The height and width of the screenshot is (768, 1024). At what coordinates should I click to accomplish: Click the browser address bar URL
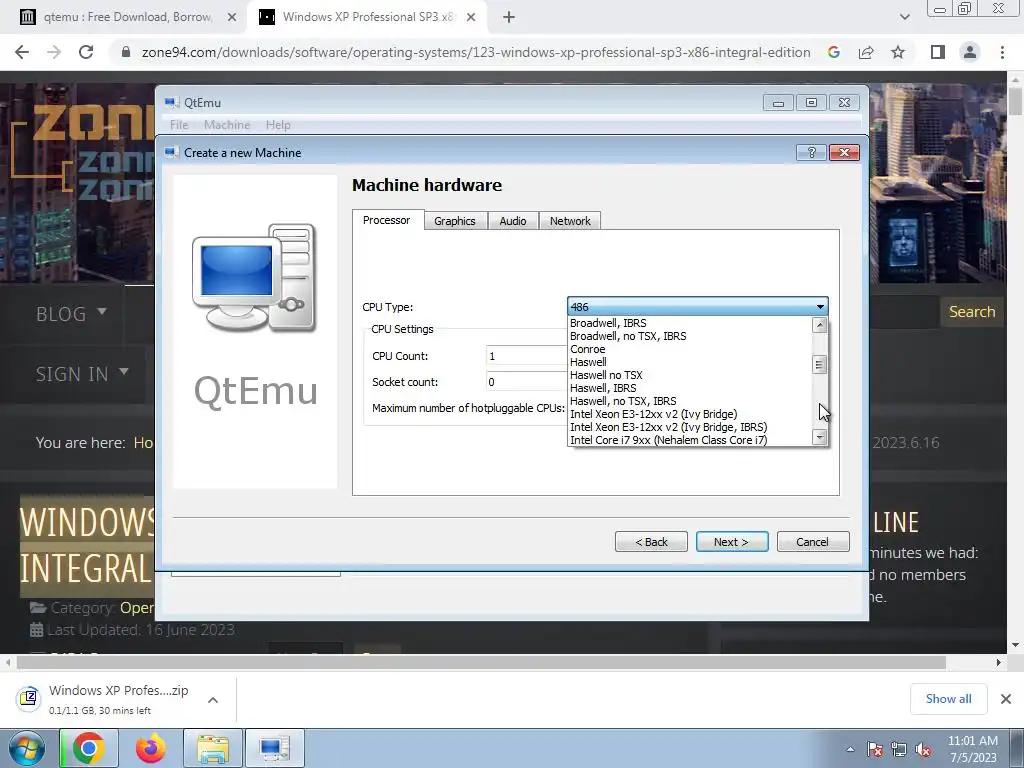(476, 52)
